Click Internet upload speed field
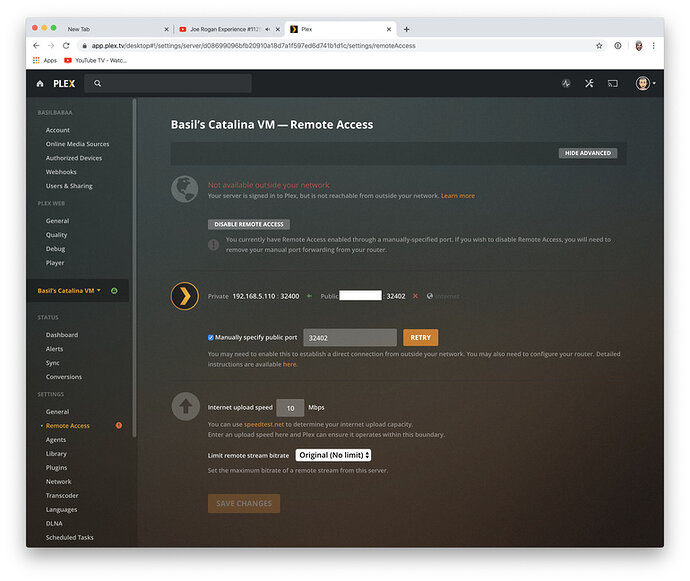690x581 pixels. [290, 408]
